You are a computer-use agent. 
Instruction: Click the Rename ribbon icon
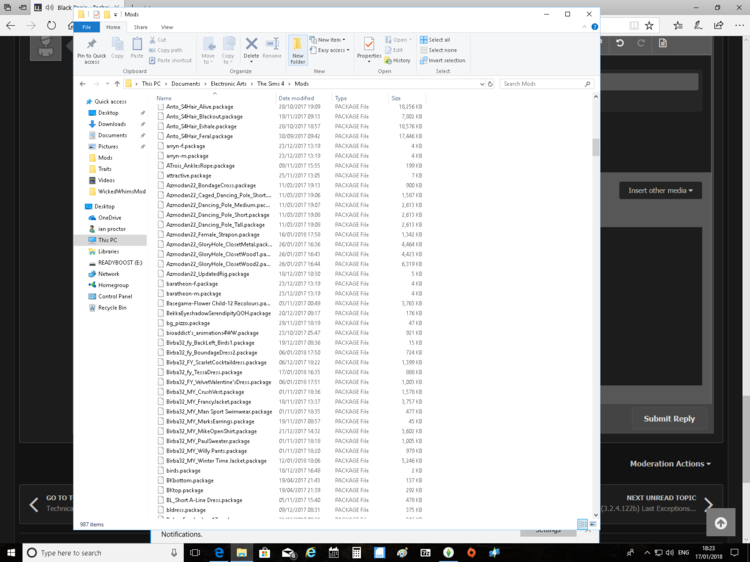pyautogui.click(x=272, y=48)
